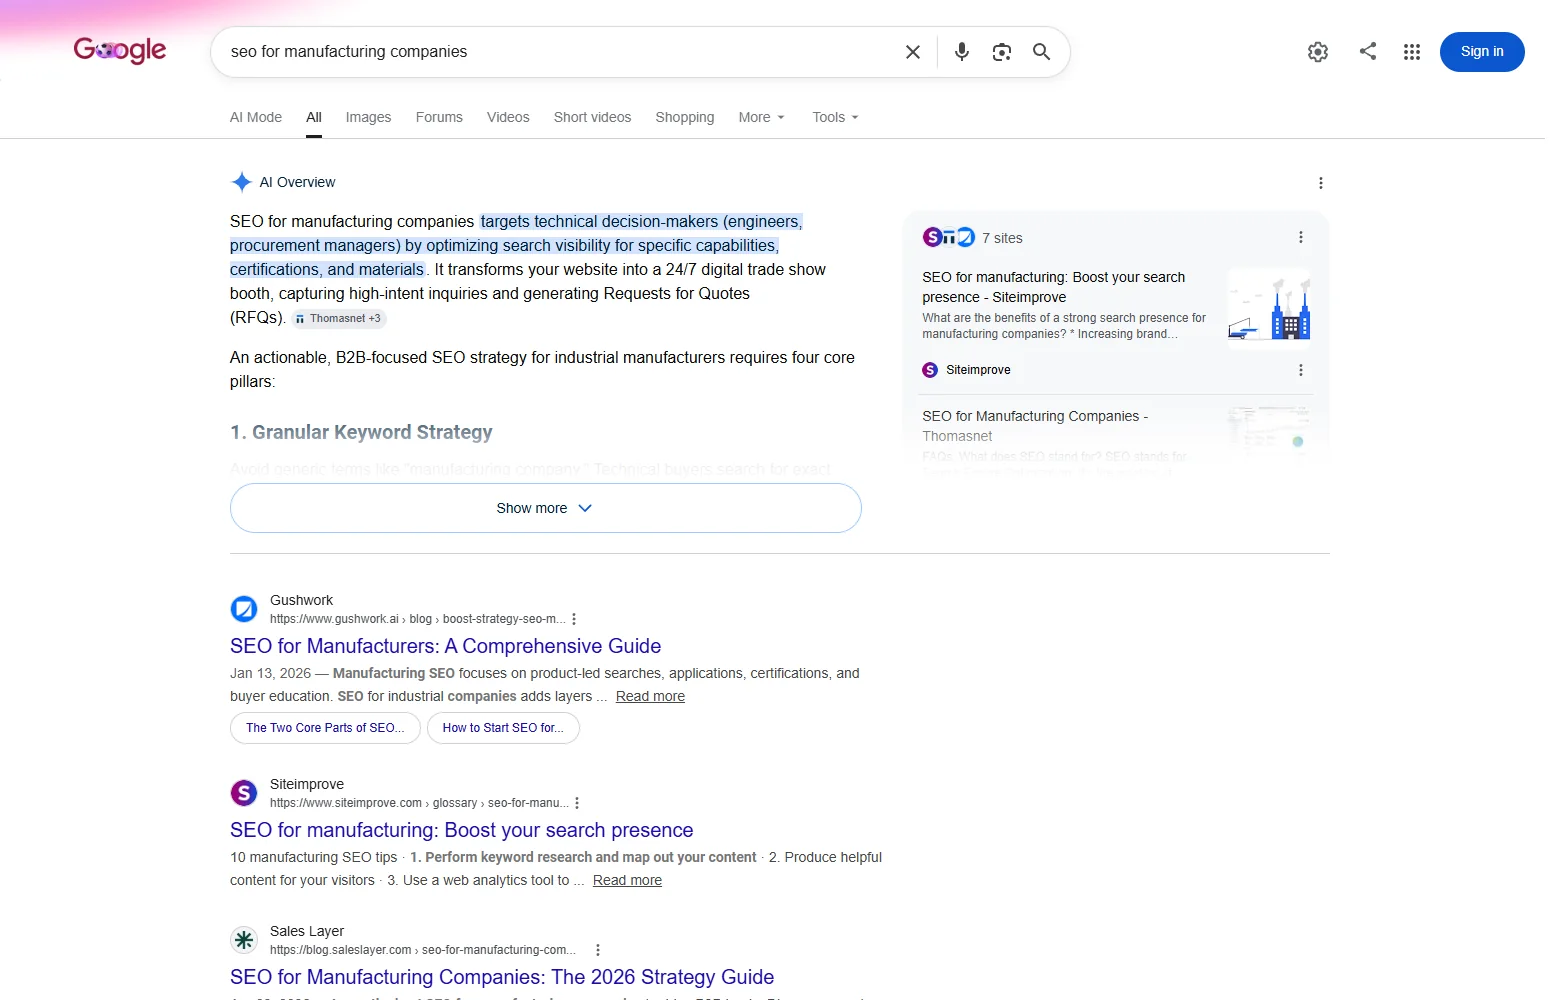Open Google apps grid icon
The width and height of the screenshot is (1560, 1000).
(1412, 52)
